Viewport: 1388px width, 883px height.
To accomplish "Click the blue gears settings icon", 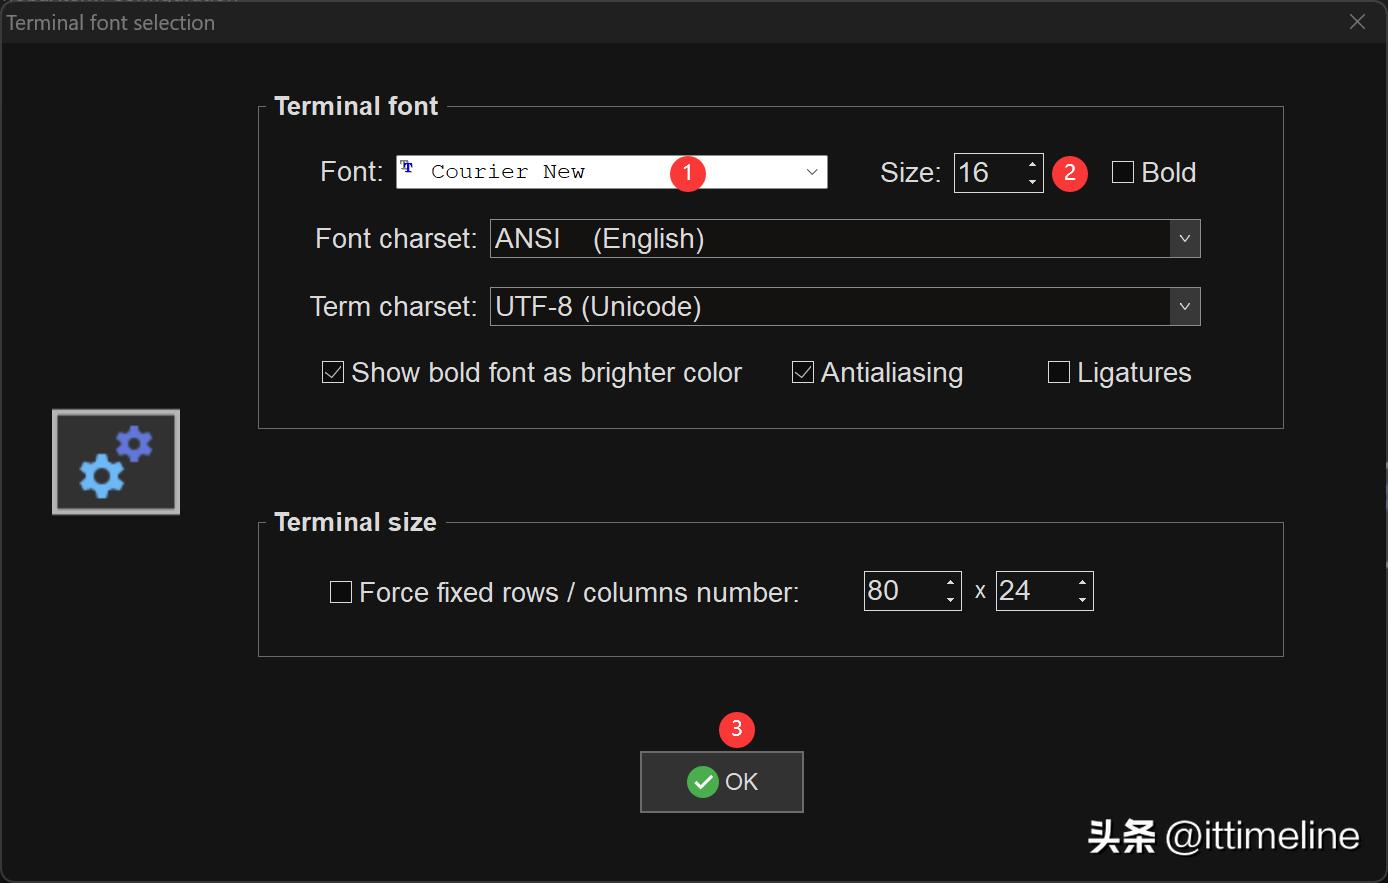I will point(116,462).
